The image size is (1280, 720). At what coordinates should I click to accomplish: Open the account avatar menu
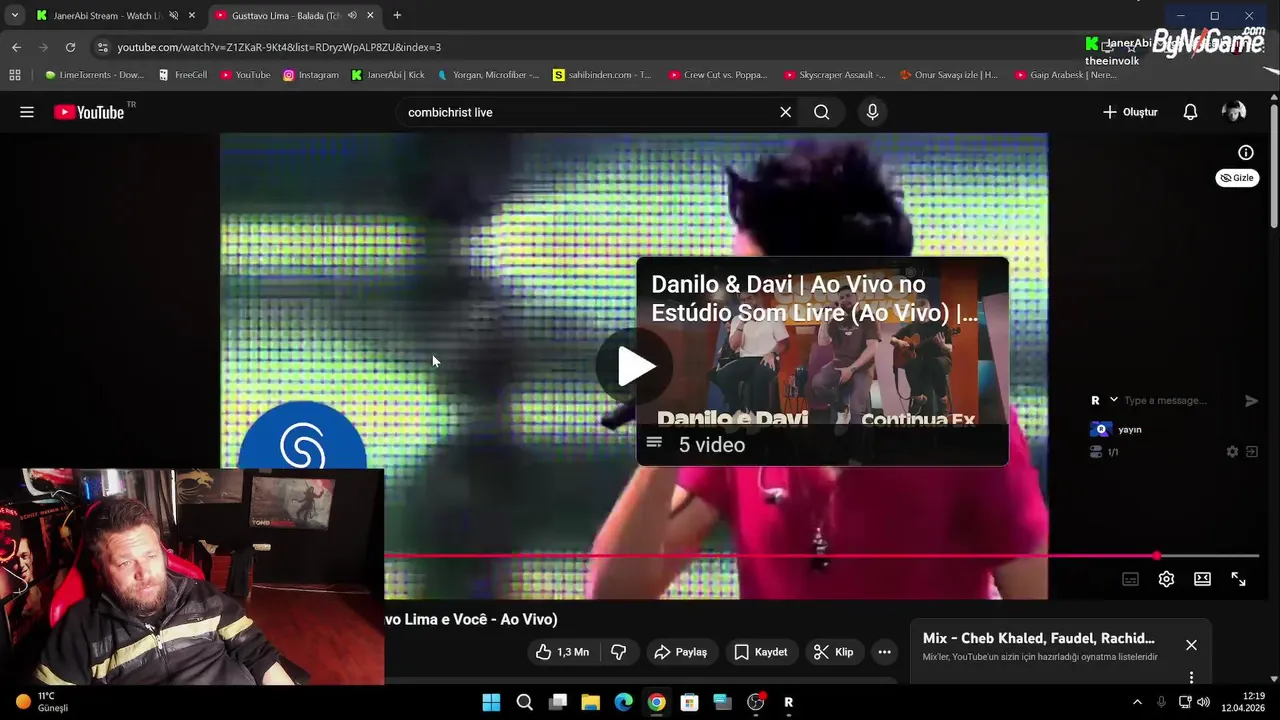(x=1234, y=112)
